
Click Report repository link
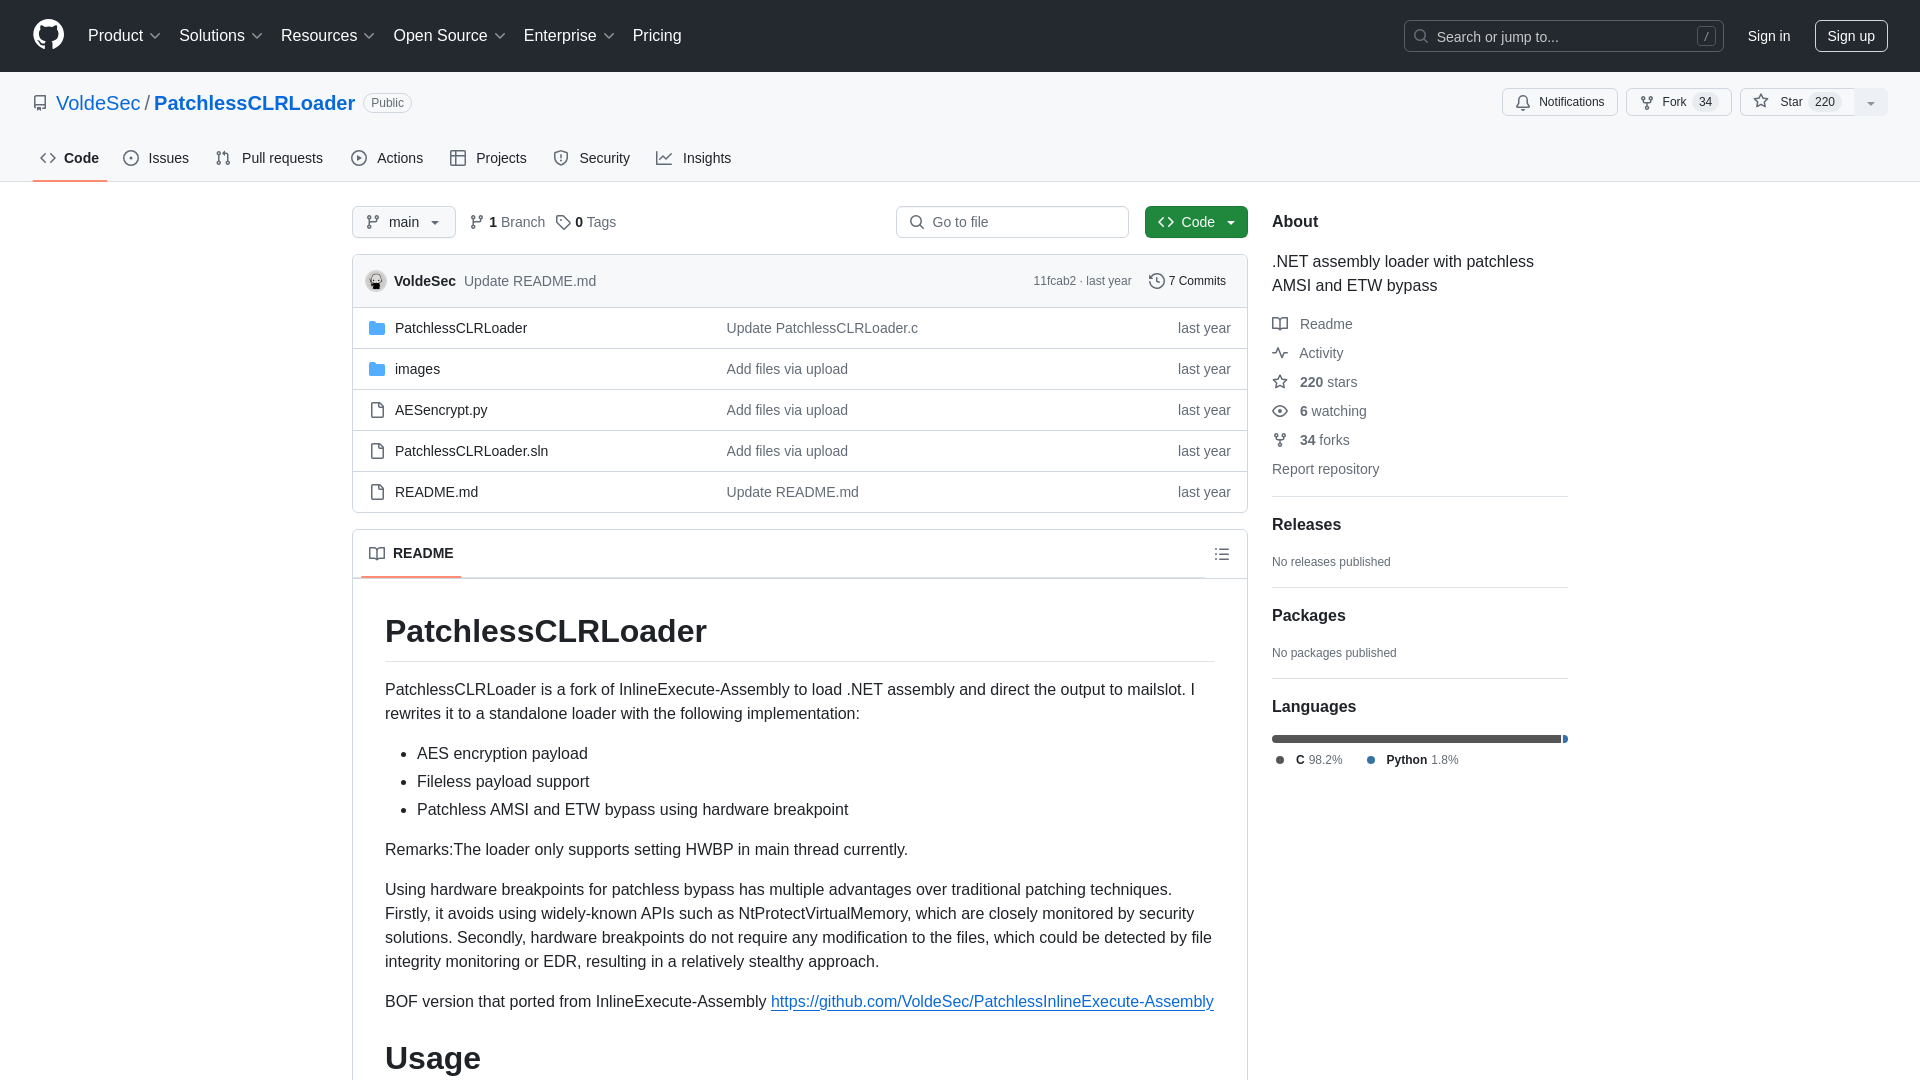tap(1325, 469)
